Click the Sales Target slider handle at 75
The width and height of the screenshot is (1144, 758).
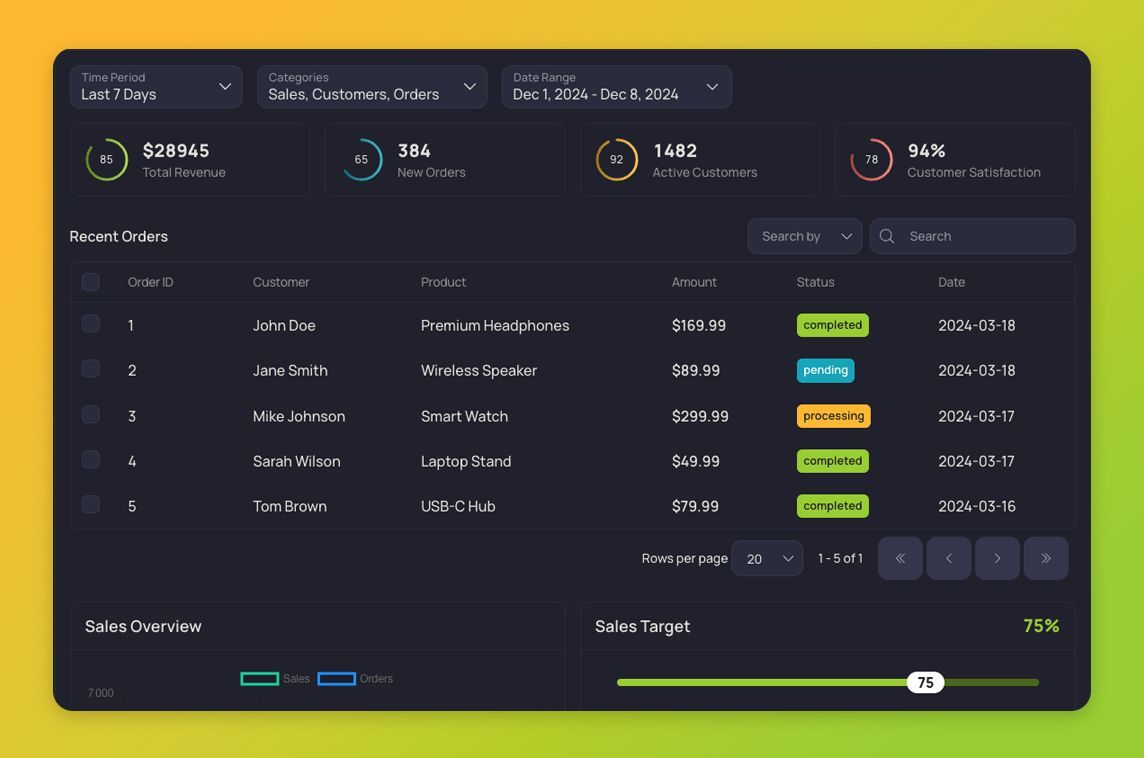925,682
